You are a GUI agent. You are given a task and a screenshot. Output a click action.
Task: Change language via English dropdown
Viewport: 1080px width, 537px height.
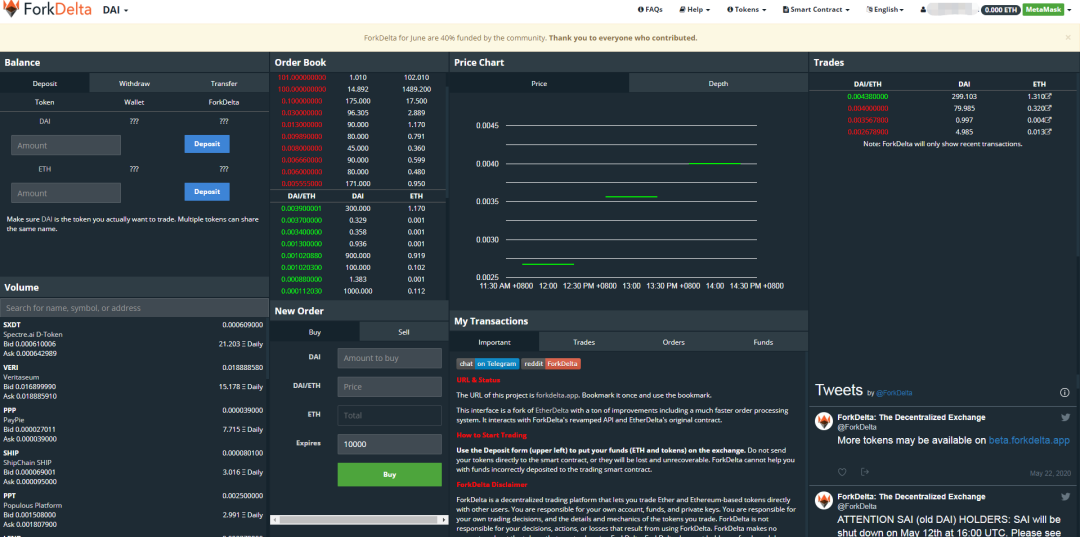pos(888,10)
